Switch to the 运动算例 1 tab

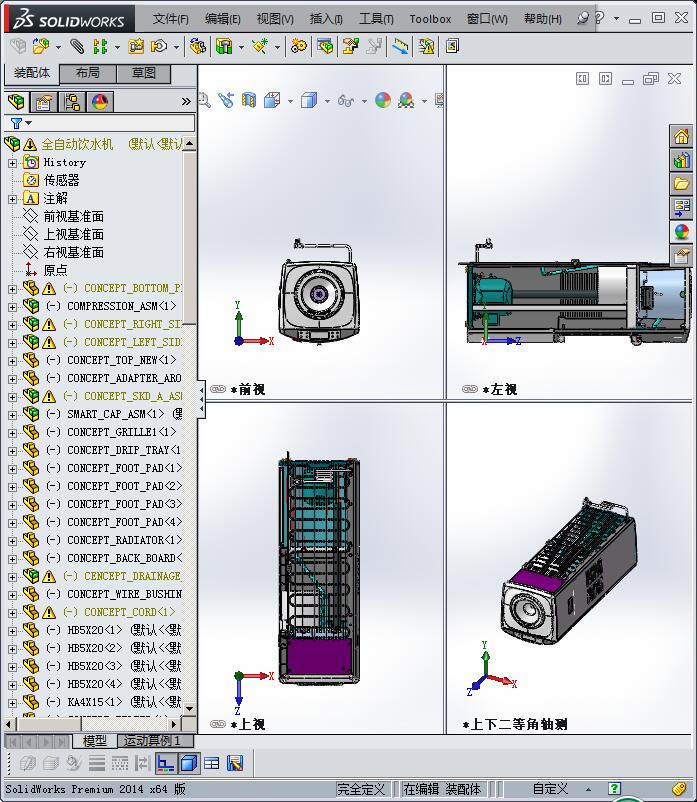click(155, 741)
